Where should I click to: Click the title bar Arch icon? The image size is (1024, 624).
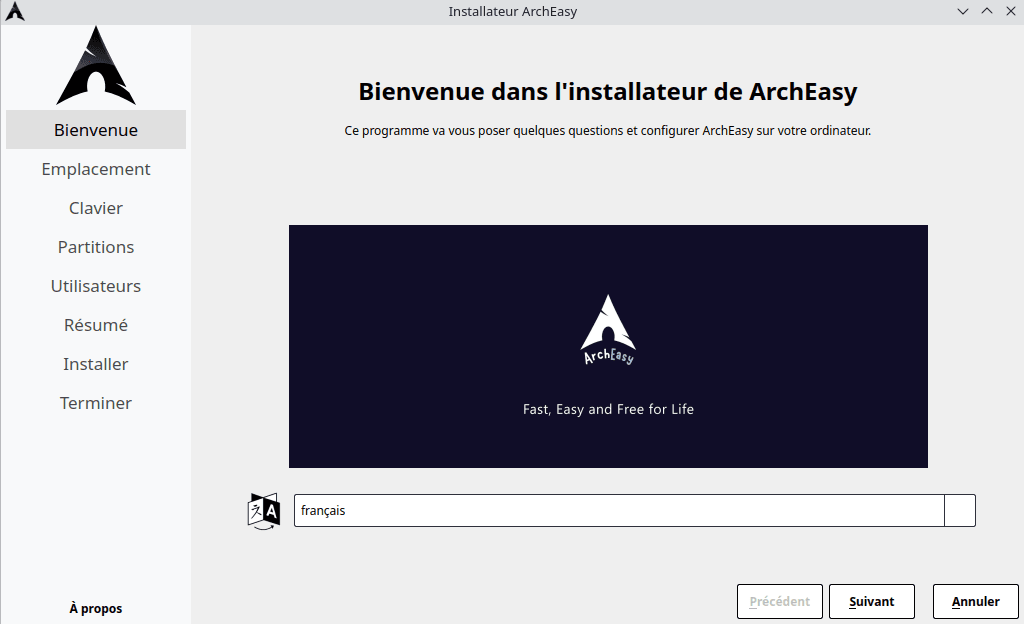(x=15, y=12)
